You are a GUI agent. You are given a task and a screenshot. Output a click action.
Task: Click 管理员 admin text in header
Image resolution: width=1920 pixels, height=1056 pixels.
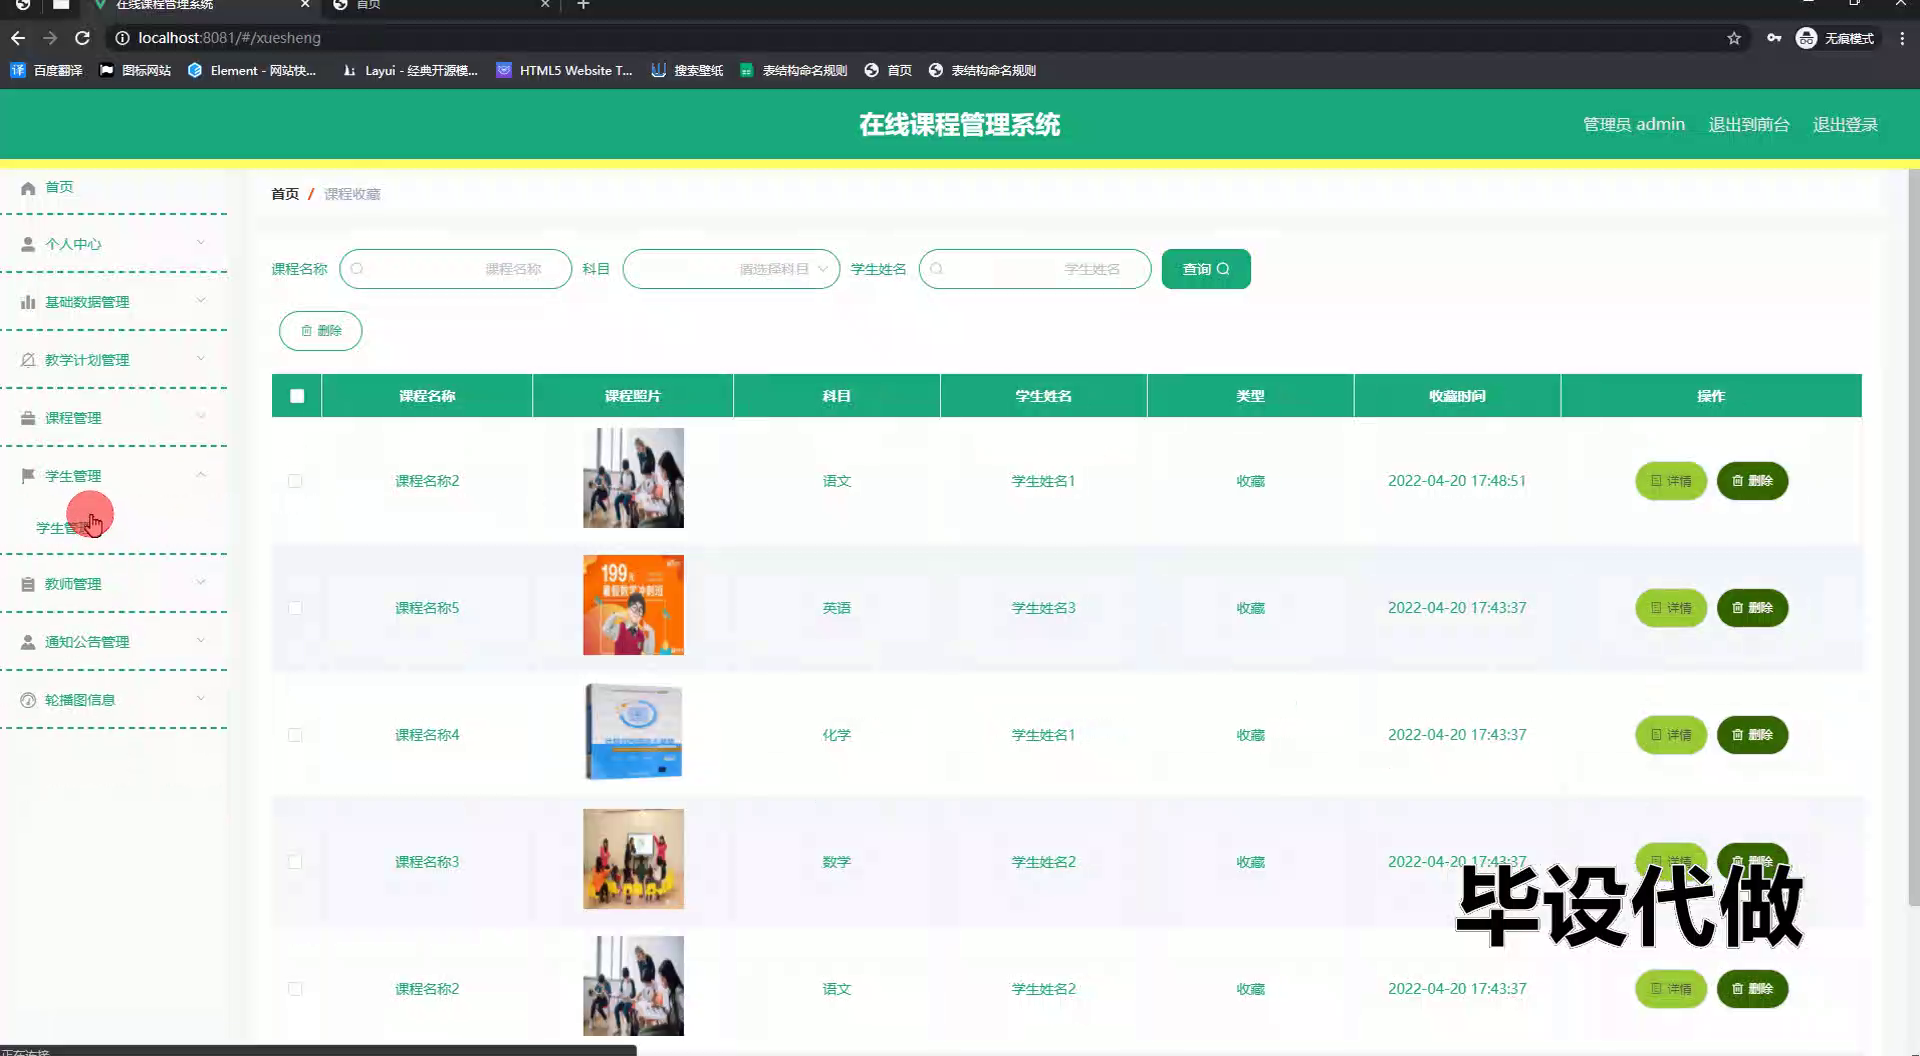1634,124
